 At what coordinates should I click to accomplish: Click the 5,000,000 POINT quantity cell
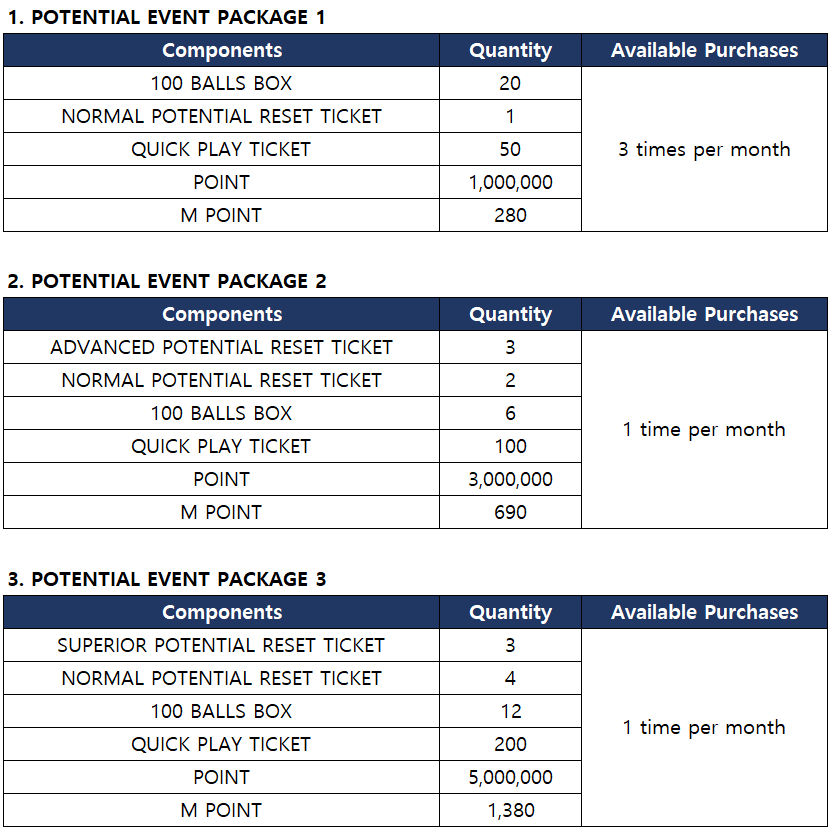pos(510,777)
